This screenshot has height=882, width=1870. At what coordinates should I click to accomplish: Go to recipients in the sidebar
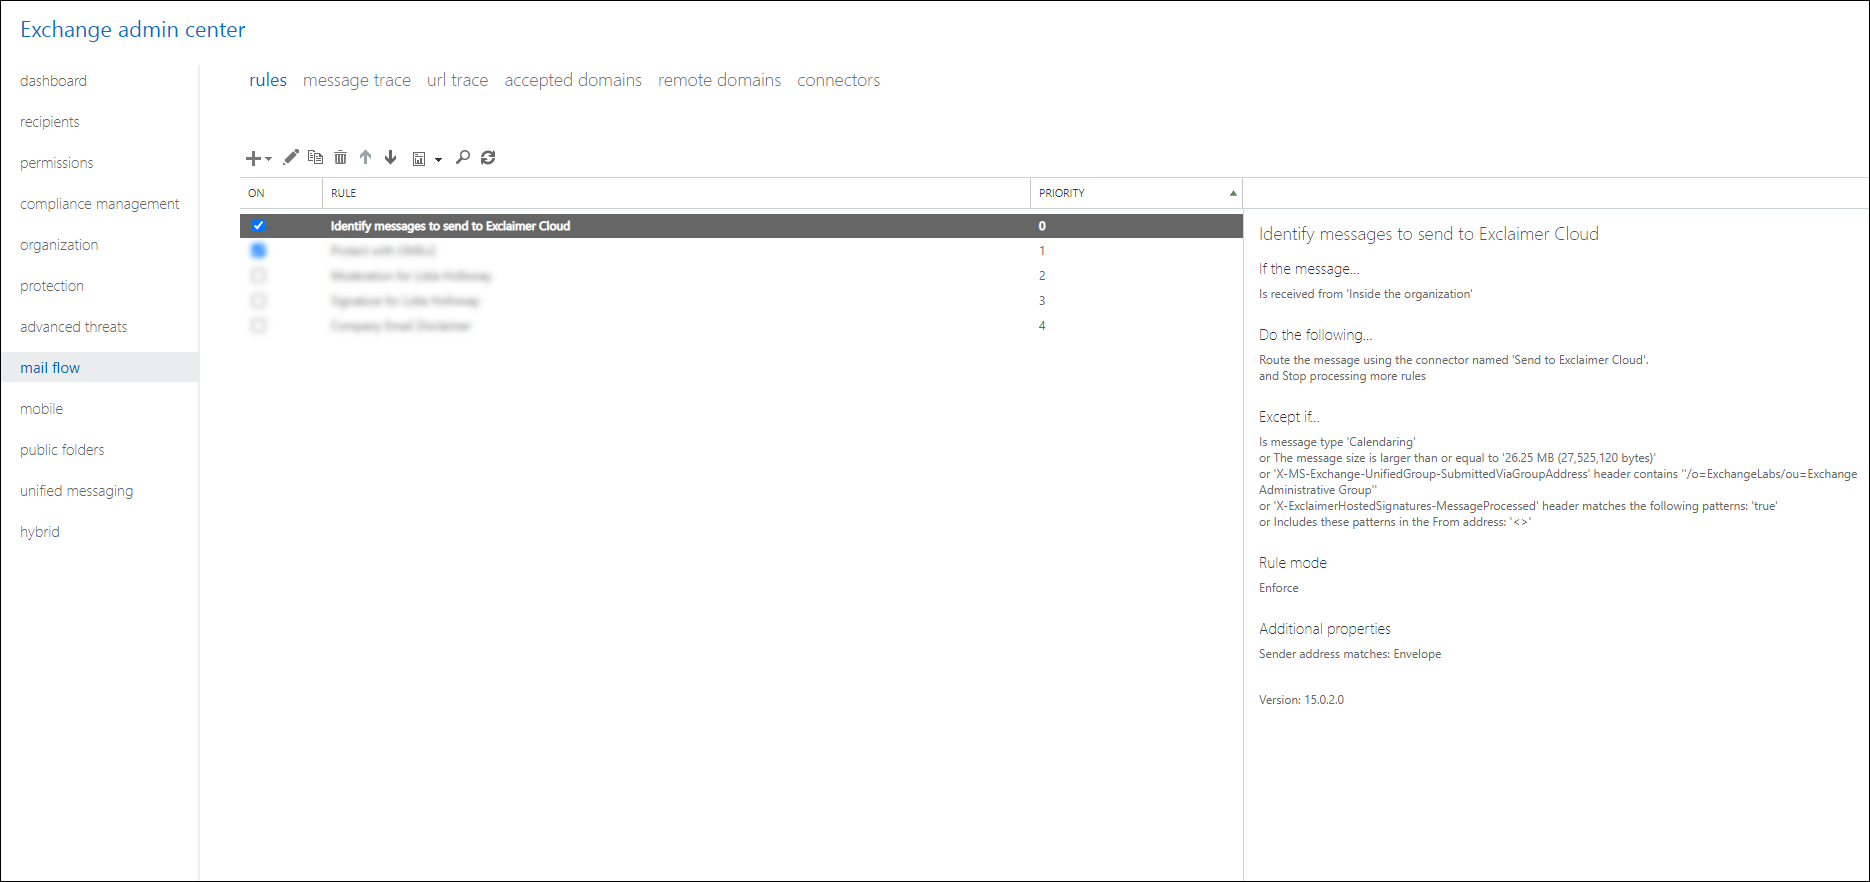pos(50,122)
